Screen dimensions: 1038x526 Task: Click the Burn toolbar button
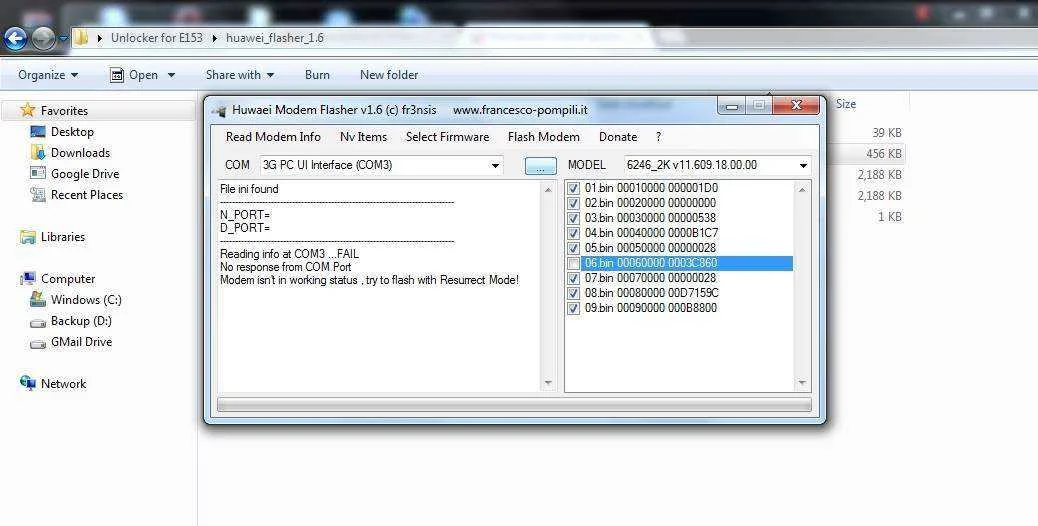pos(317,75)
